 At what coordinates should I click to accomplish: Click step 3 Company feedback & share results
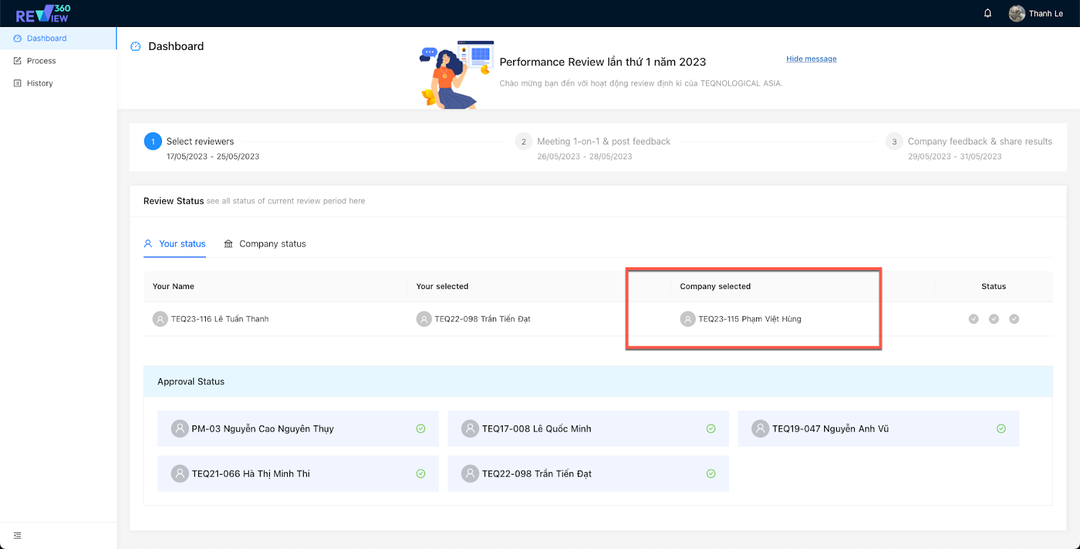979,142
